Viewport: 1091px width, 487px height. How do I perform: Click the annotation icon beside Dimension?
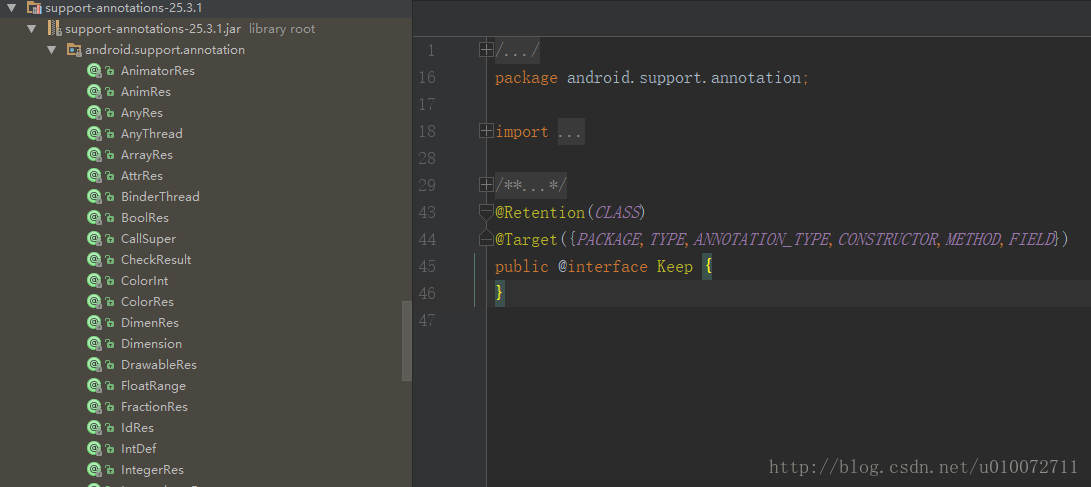pos(94,344)
